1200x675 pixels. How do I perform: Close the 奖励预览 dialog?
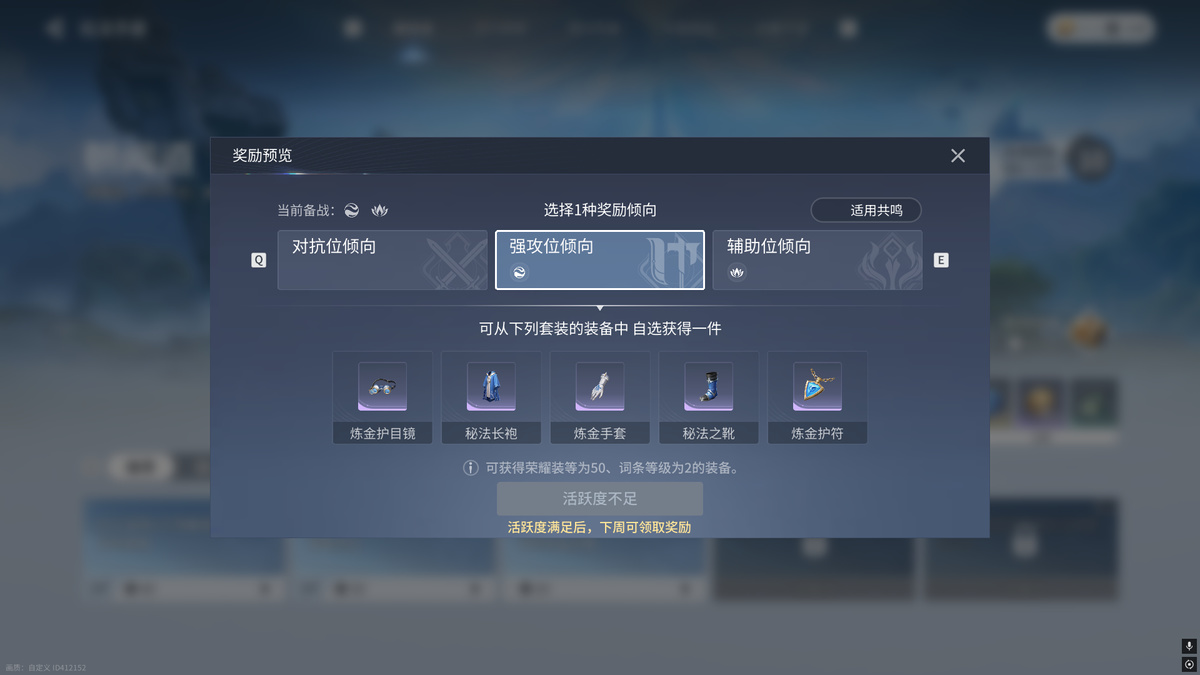[958, 155]
